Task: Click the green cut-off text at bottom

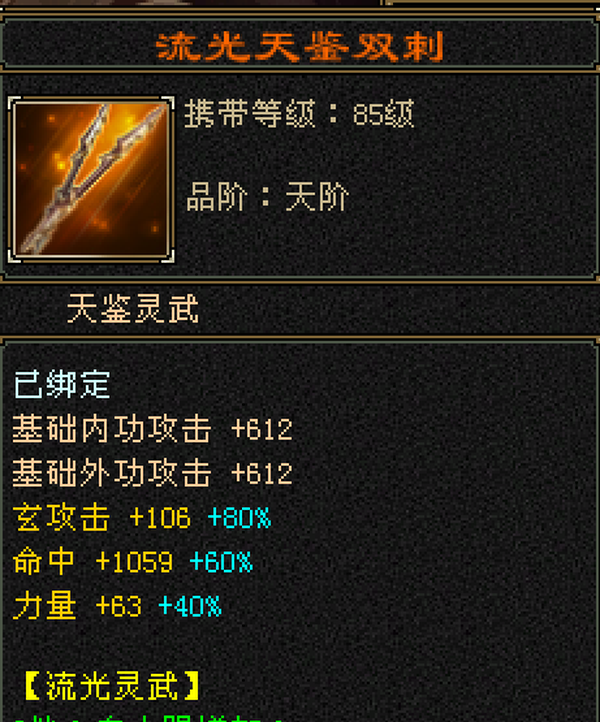Action: tap(147, 718)
